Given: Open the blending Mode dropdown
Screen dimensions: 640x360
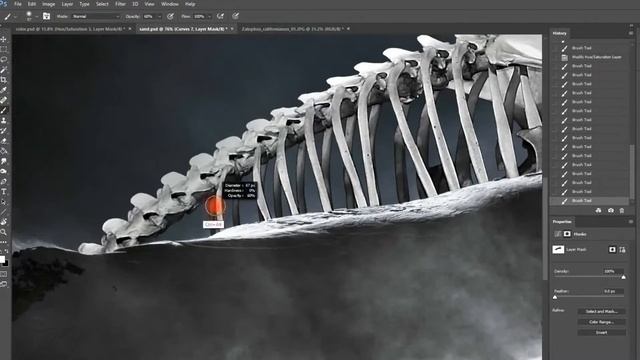Looking at the screenshot, I should [96, 16].
